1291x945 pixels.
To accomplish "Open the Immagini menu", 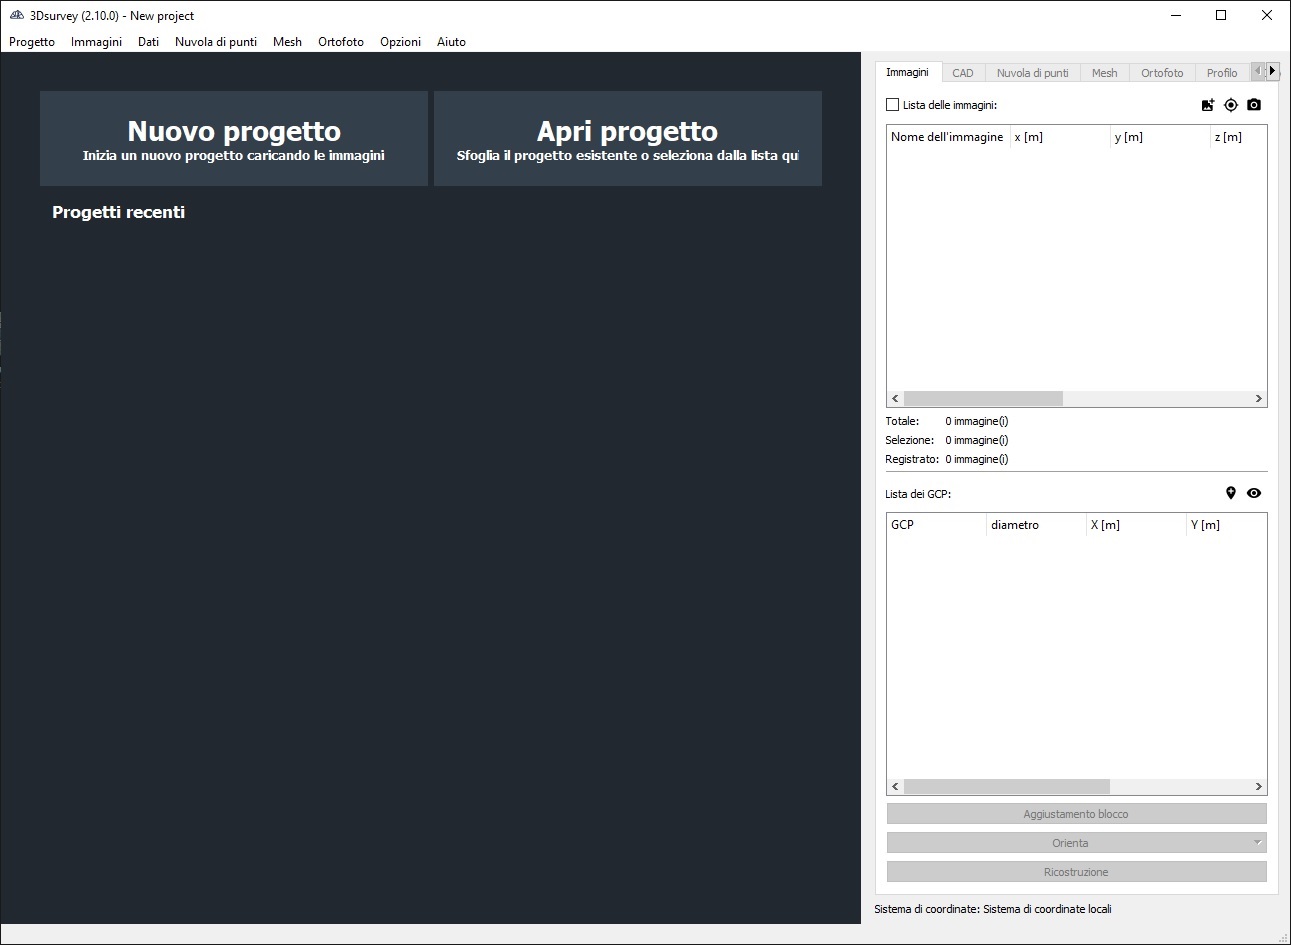I will pos(96,42).
